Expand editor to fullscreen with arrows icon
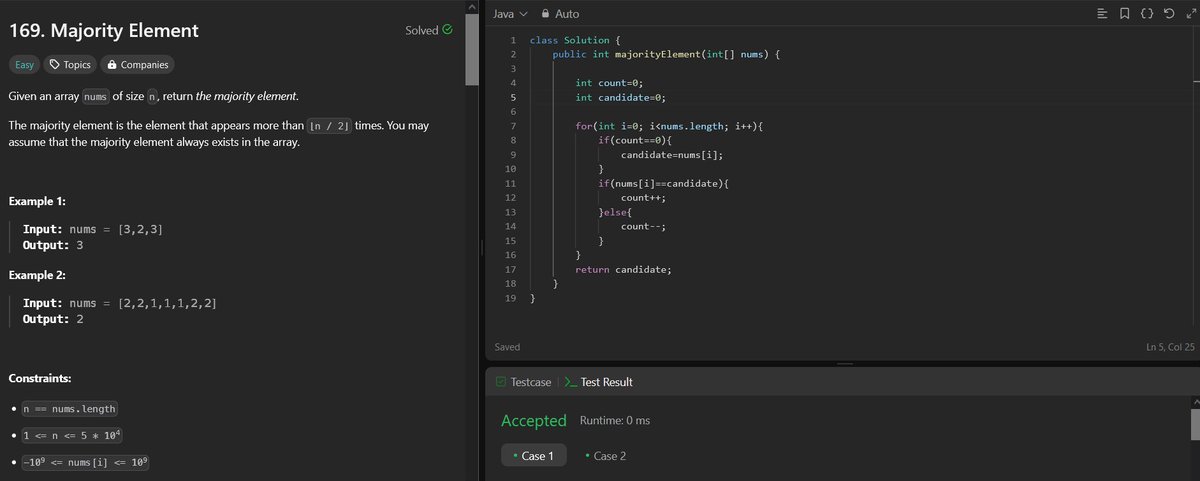This screenshot has width=1200, height=481. [x=1189, y=14]
